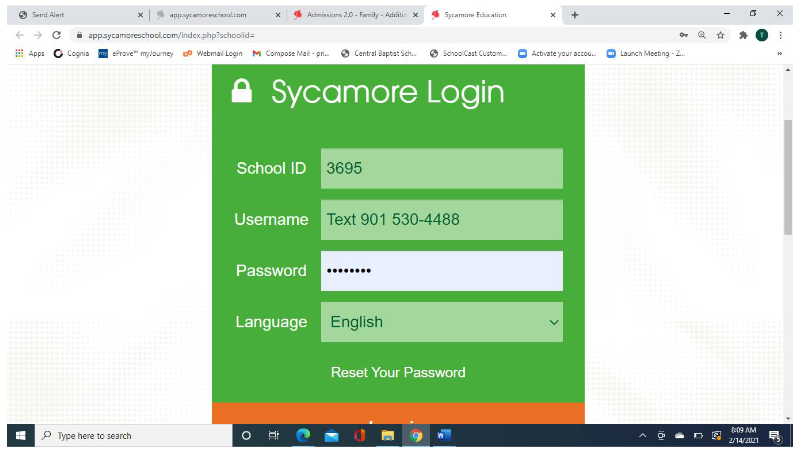The image size is (806, 451).
Task: Open File Explorer from taskbar
Action: coord(388,436)
